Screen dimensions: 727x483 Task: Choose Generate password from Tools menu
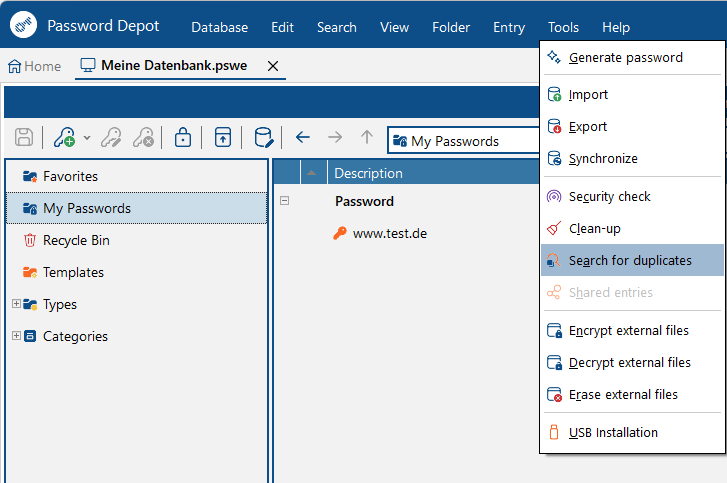pos(632,57)
